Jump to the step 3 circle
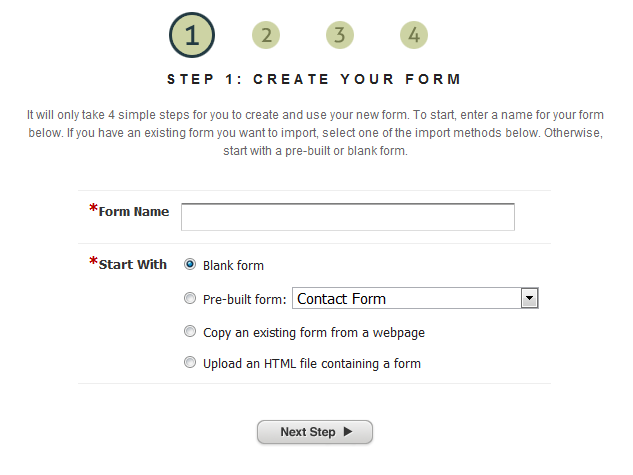633x475 pixels. (340, 35)
